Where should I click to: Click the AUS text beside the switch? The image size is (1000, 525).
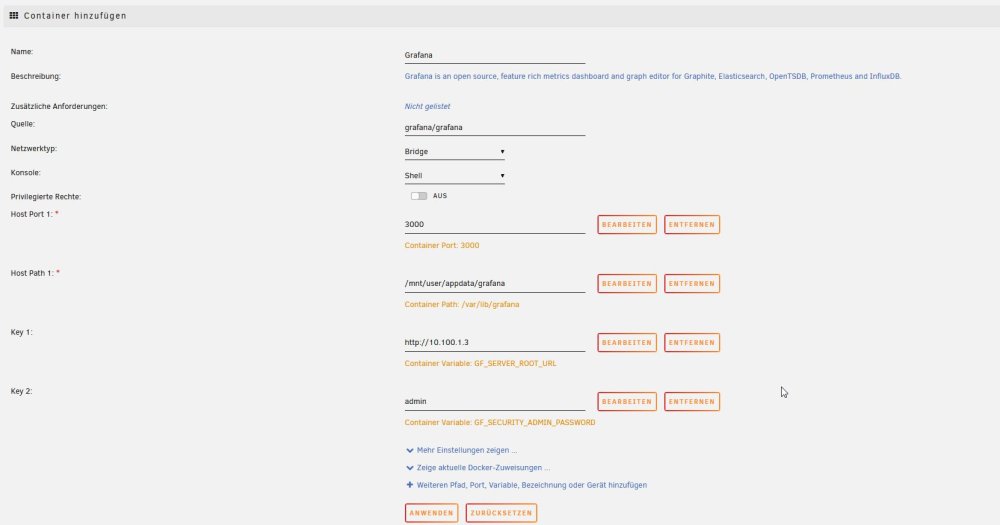click(440, 196)
